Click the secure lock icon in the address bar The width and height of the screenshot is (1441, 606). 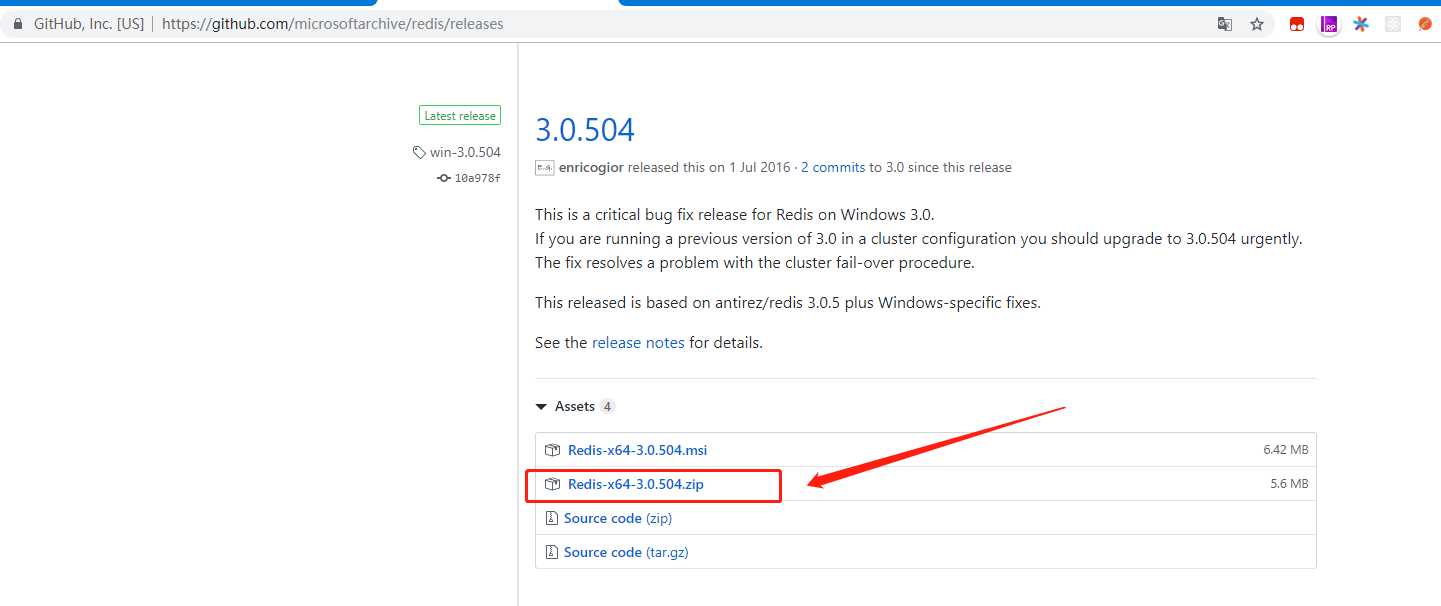pyautogui.click(x=18, y=24)
